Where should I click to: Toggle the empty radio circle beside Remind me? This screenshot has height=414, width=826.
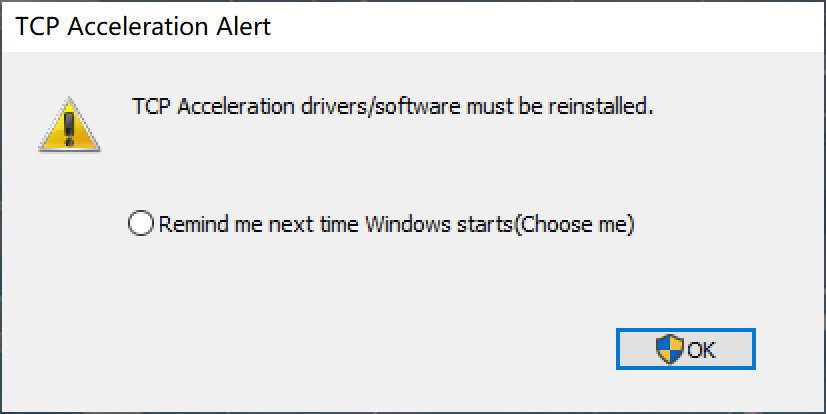(141, 224)
